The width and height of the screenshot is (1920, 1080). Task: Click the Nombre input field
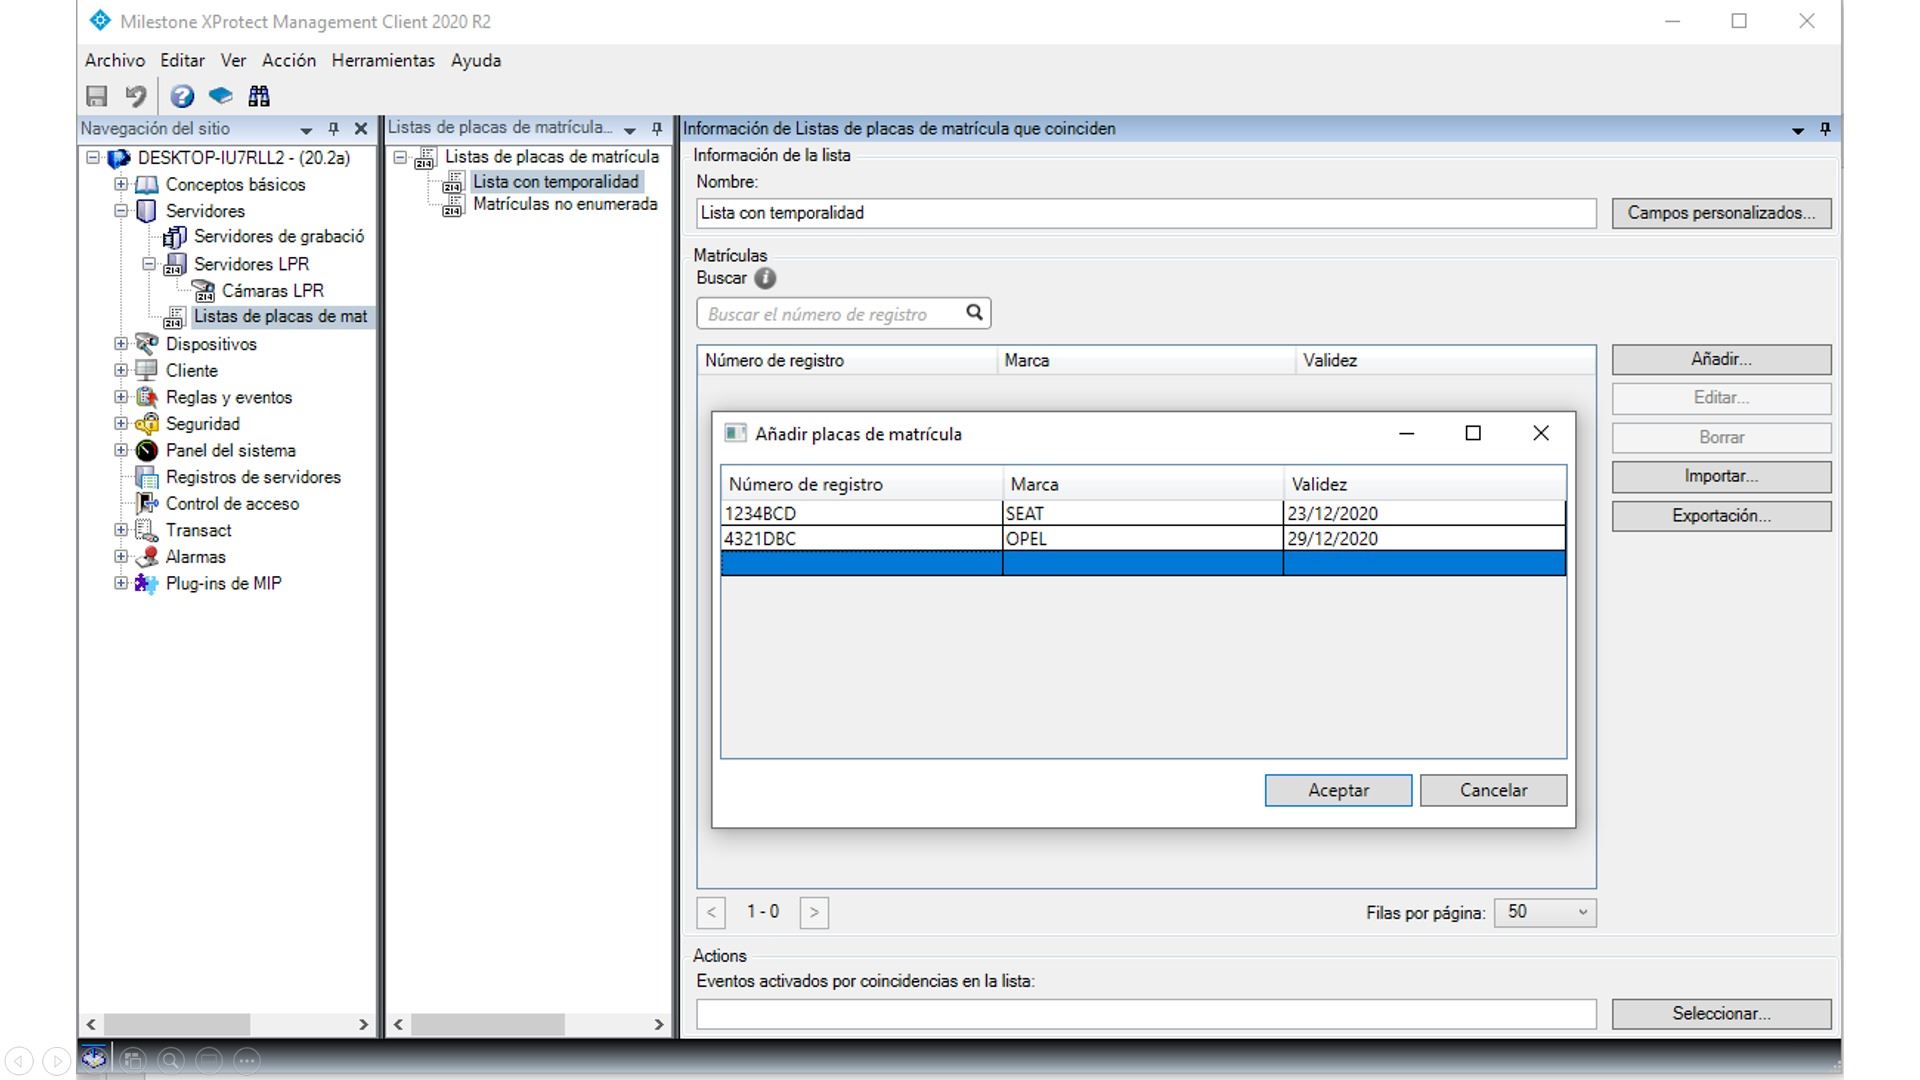(x=1146, y=213)
